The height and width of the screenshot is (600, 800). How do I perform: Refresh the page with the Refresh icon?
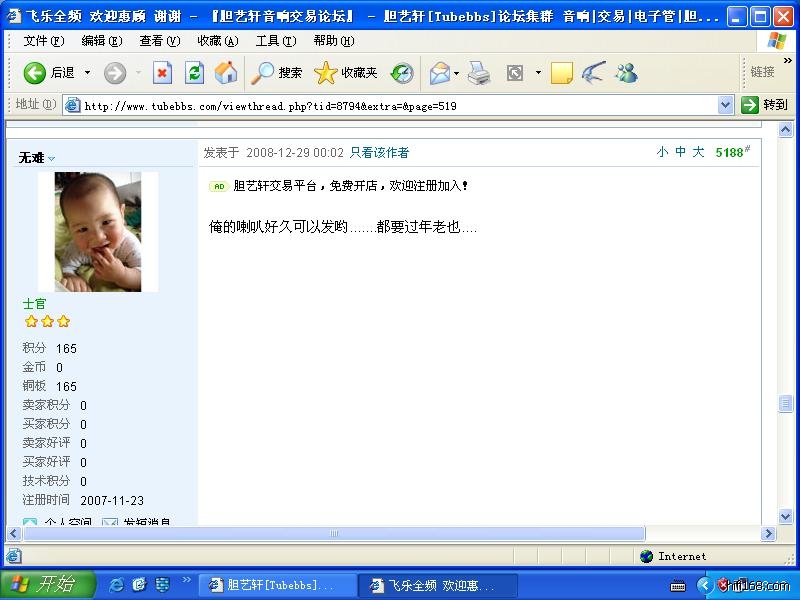tap(194, 73)
